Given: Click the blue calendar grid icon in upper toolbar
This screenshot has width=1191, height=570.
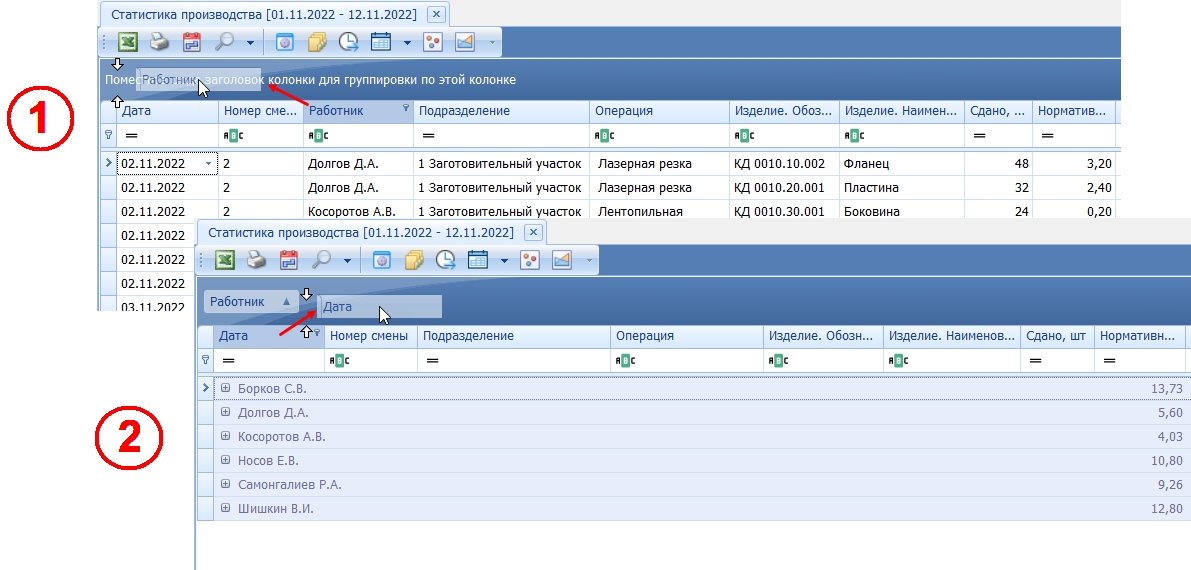Looking at the screenshot, I should [x=381, y=42].
